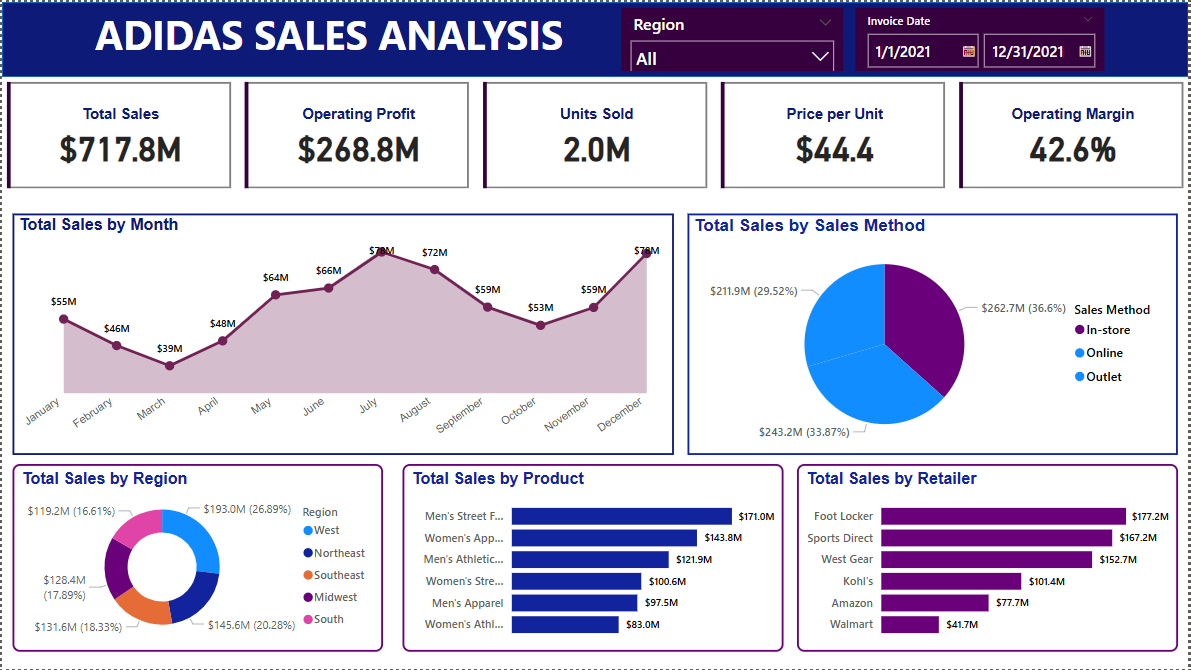1191x670 pixels.
Task: Click the start date input field
Action: [x=915, y=51]
